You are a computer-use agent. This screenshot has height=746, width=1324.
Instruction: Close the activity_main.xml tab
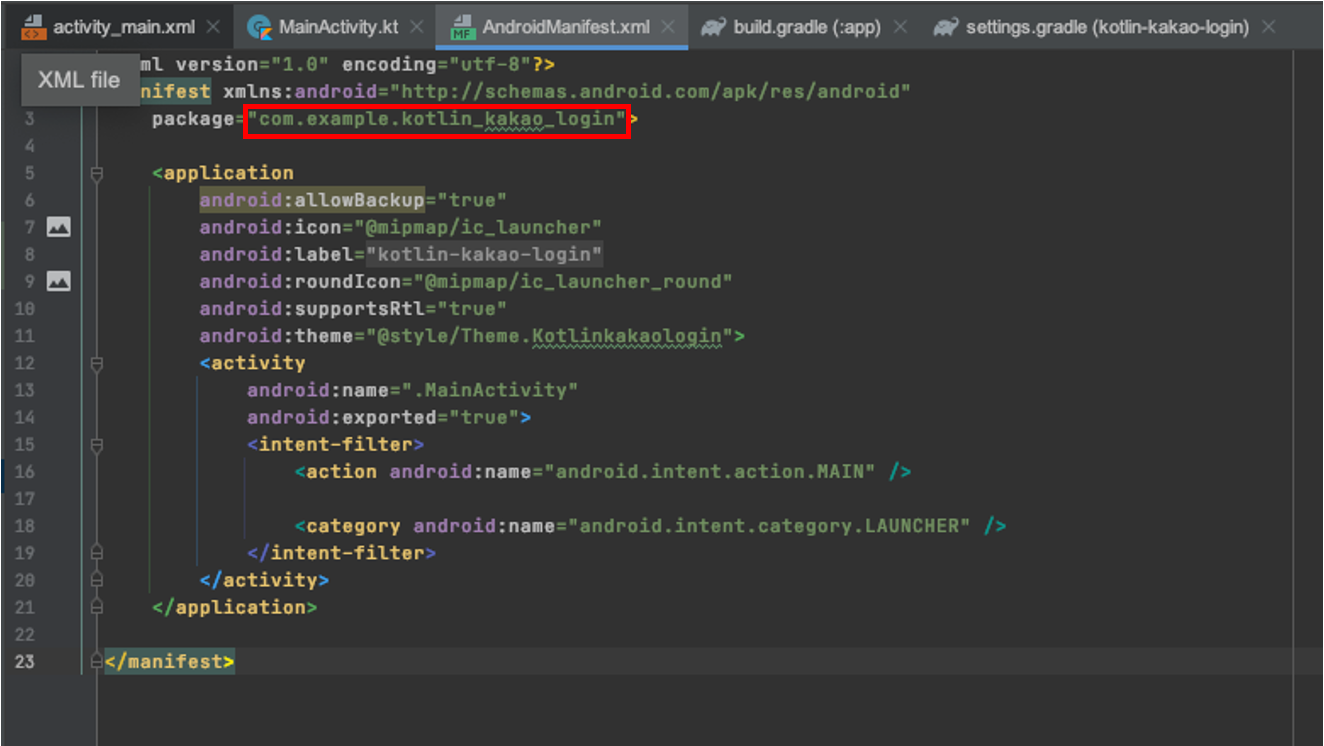212,27
